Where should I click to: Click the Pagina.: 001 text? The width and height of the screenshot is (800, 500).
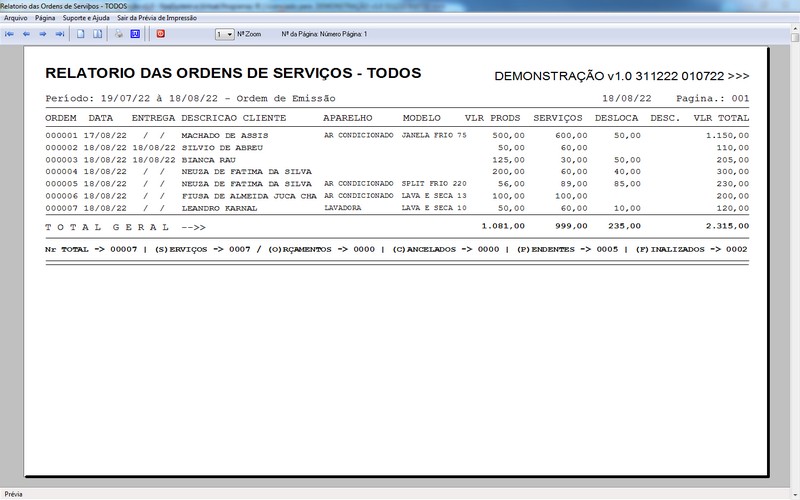pos(713,98)
